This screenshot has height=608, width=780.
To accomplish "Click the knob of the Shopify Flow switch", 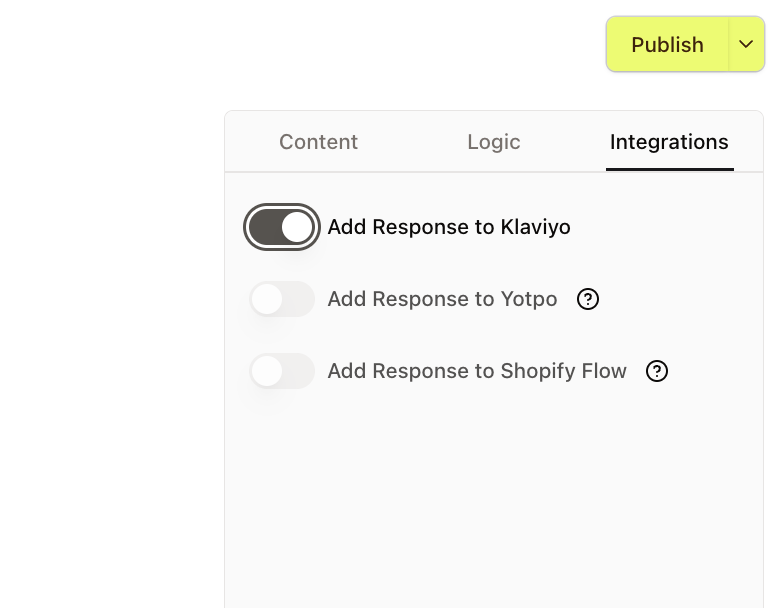I will [267, 371].
